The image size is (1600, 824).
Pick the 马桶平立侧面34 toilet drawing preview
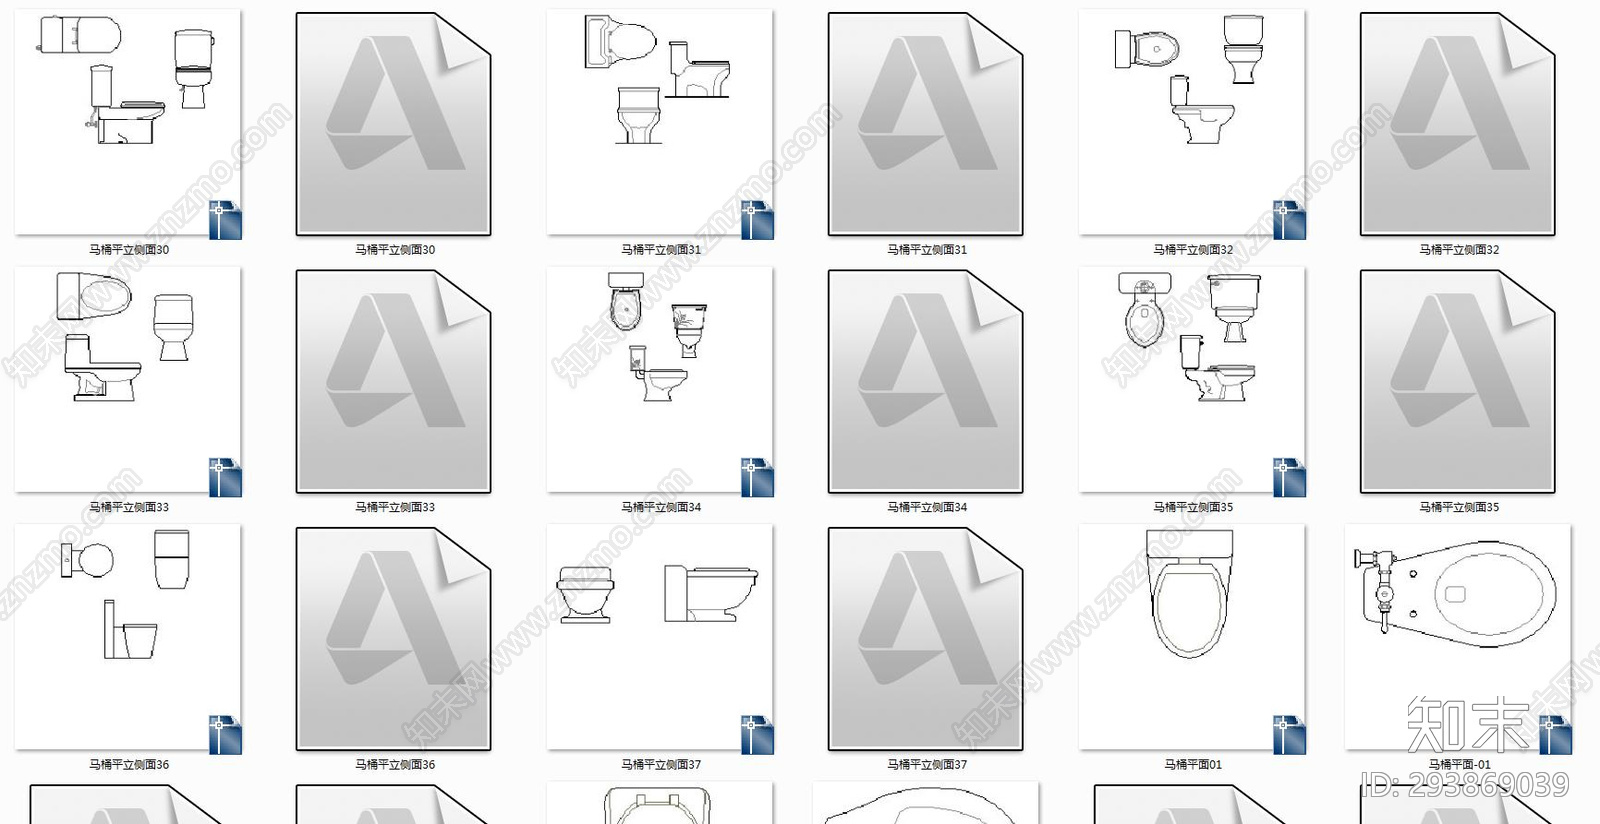660,379
